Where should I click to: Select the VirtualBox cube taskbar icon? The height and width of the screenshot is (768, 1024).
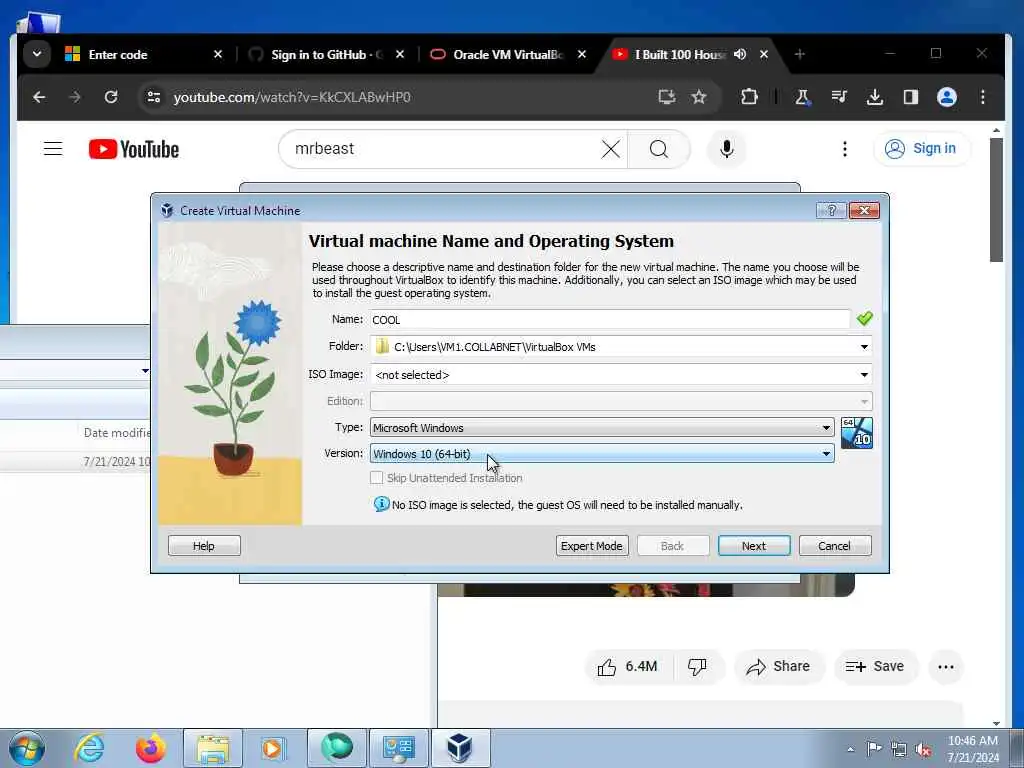point(460,748)
